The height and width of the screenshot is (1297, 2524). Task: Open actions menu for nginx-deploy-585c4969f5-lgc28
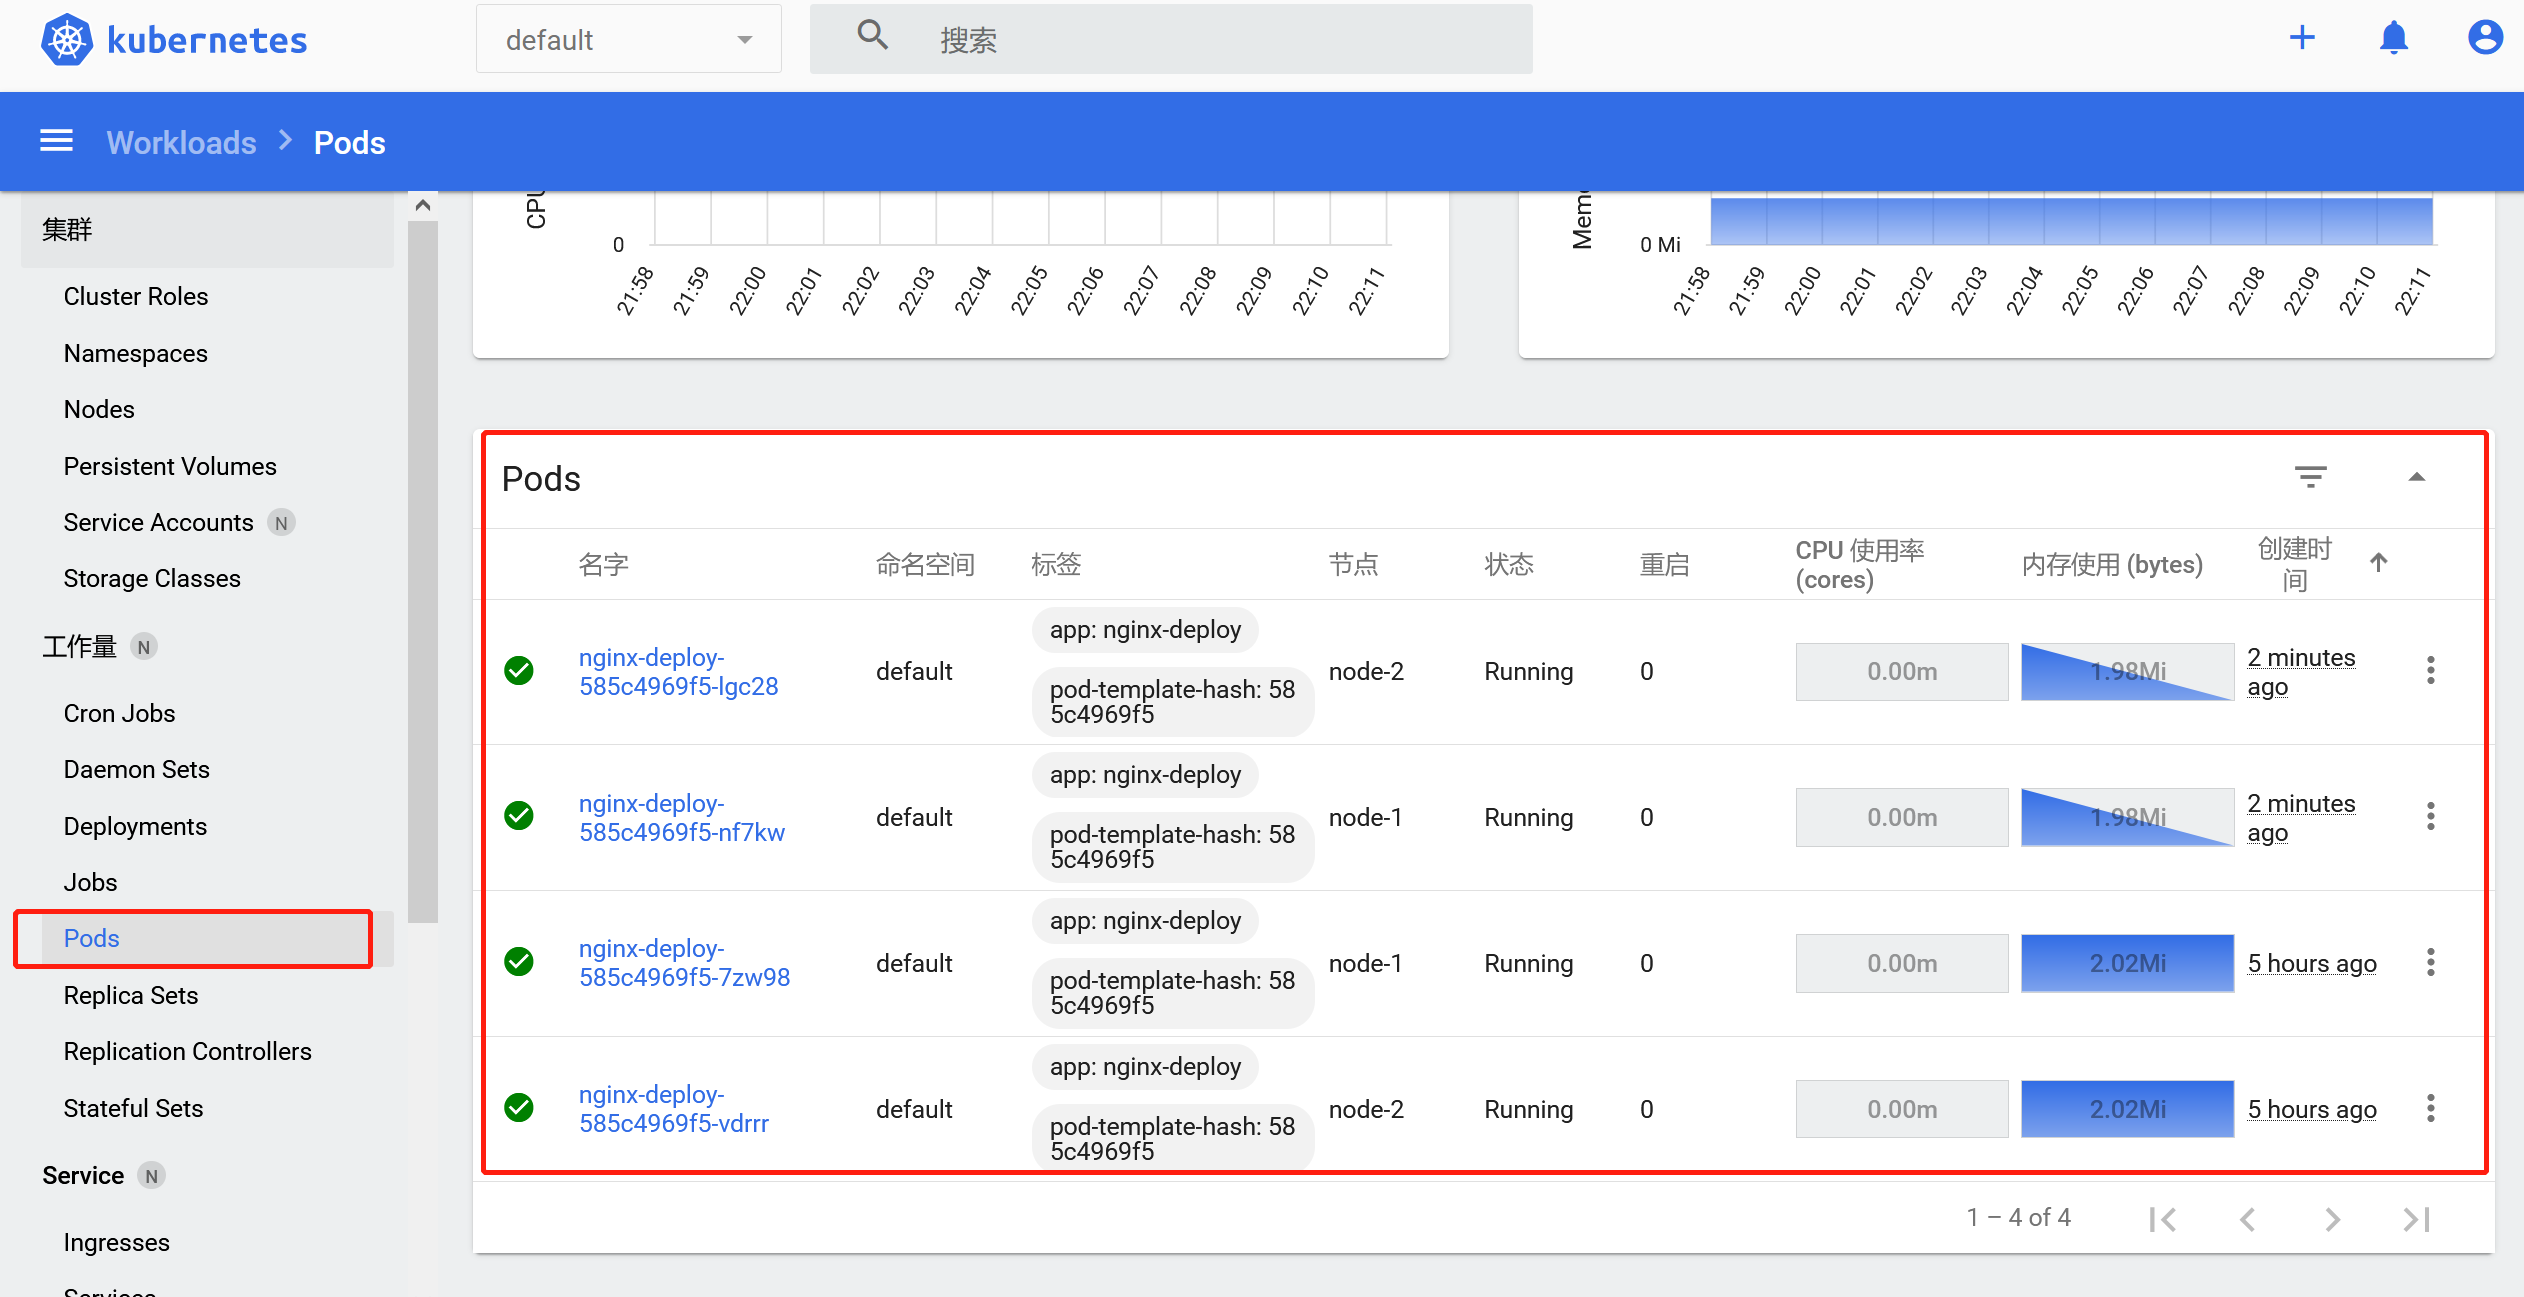pos(2430,670)
